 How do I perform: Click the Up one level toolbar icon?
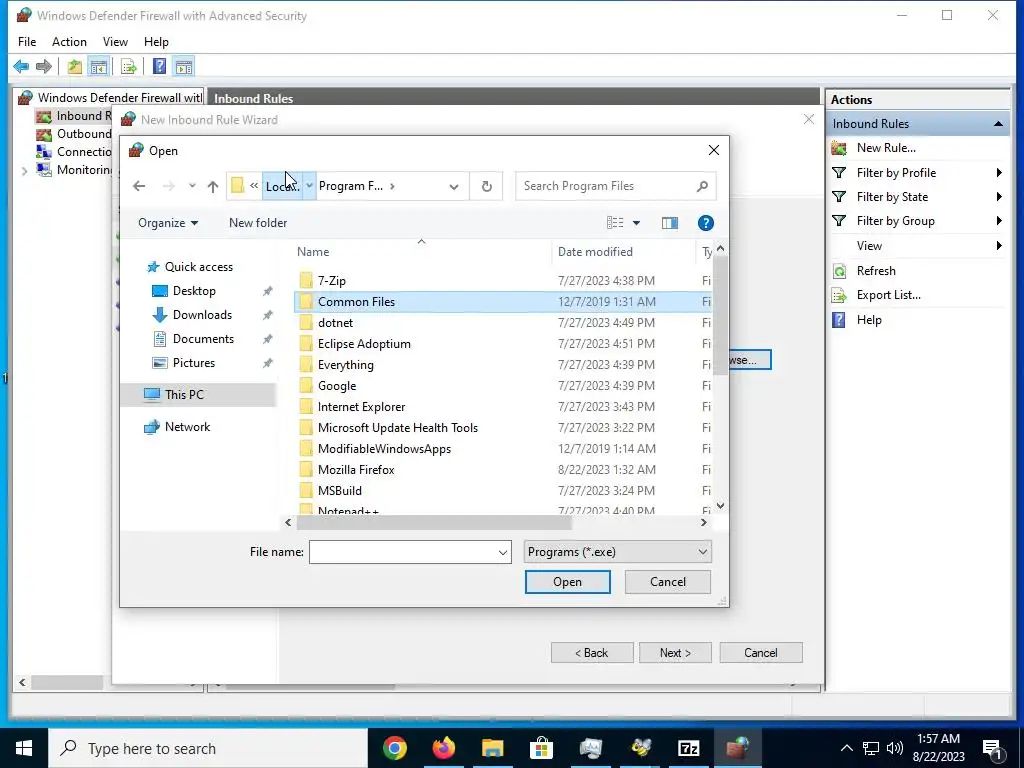(x=75, y=66)
